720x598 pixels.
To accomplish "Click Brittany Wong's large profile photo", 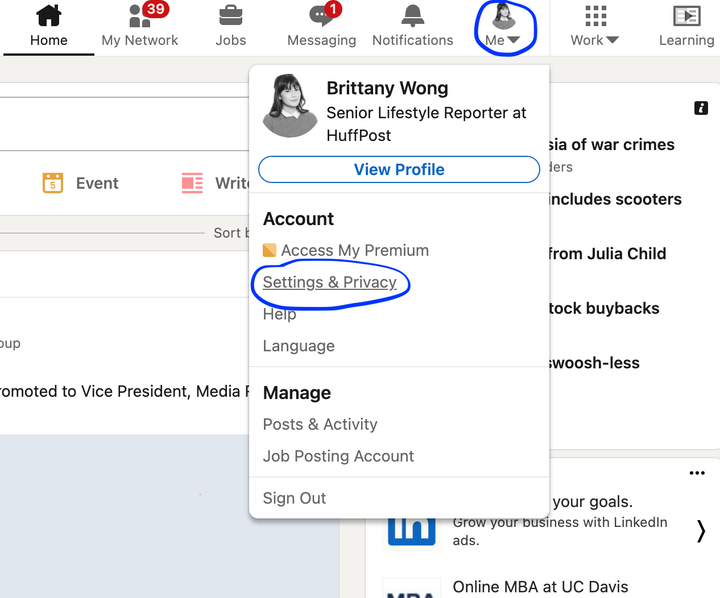I will [x=290, y=106].
